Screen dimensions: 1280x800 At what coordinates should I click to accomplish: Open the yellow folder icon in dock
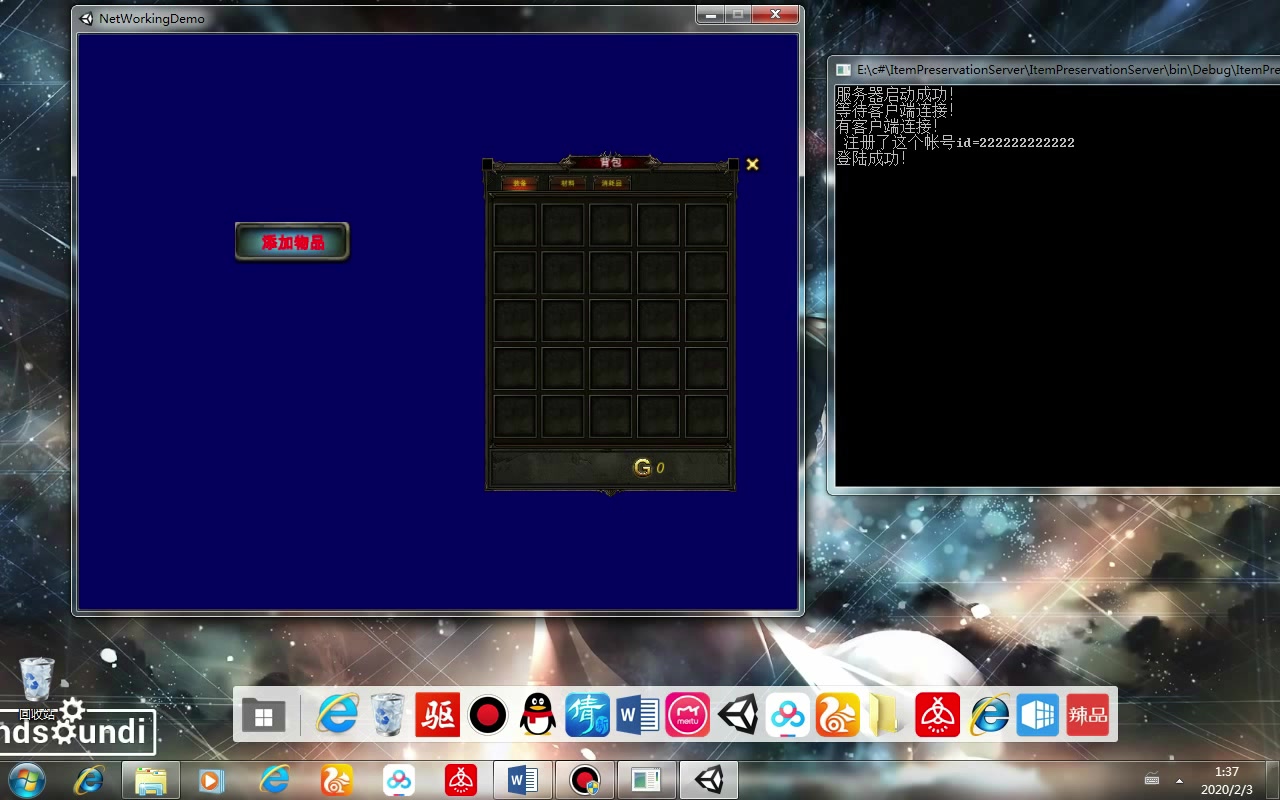pyautogui.click(x=884, y=715)
